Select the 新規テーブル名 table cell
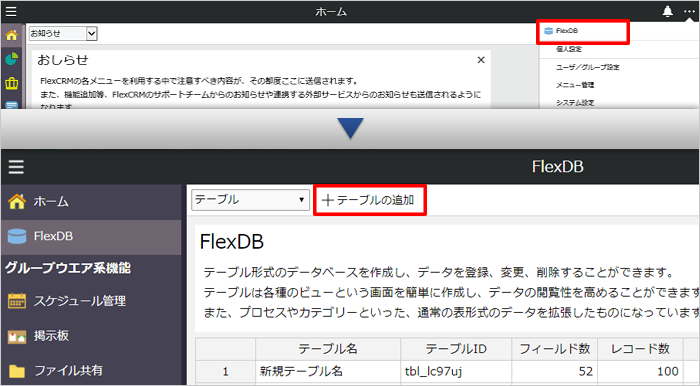700x386 pixels. coord(328,371)
